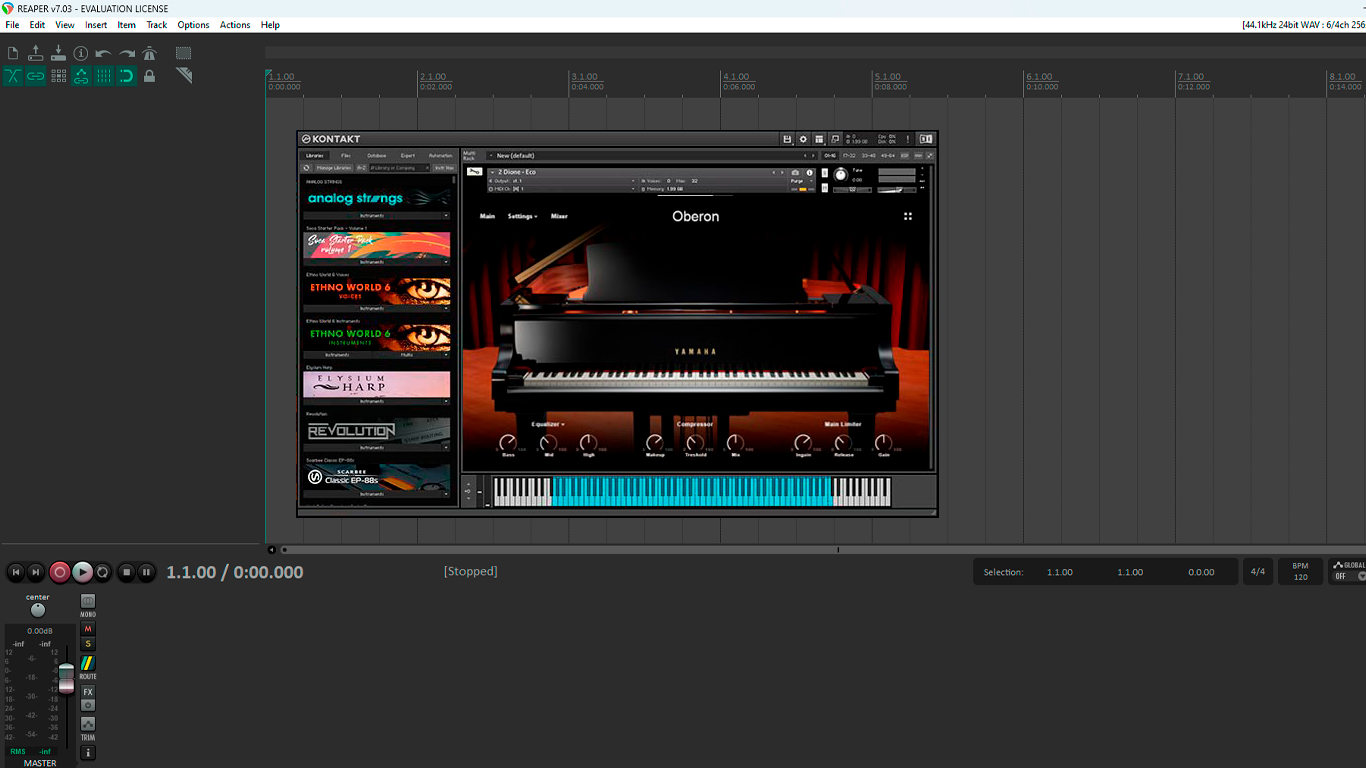Click the Main tab in Oberon
The image size is (1366, 768).
487,216
